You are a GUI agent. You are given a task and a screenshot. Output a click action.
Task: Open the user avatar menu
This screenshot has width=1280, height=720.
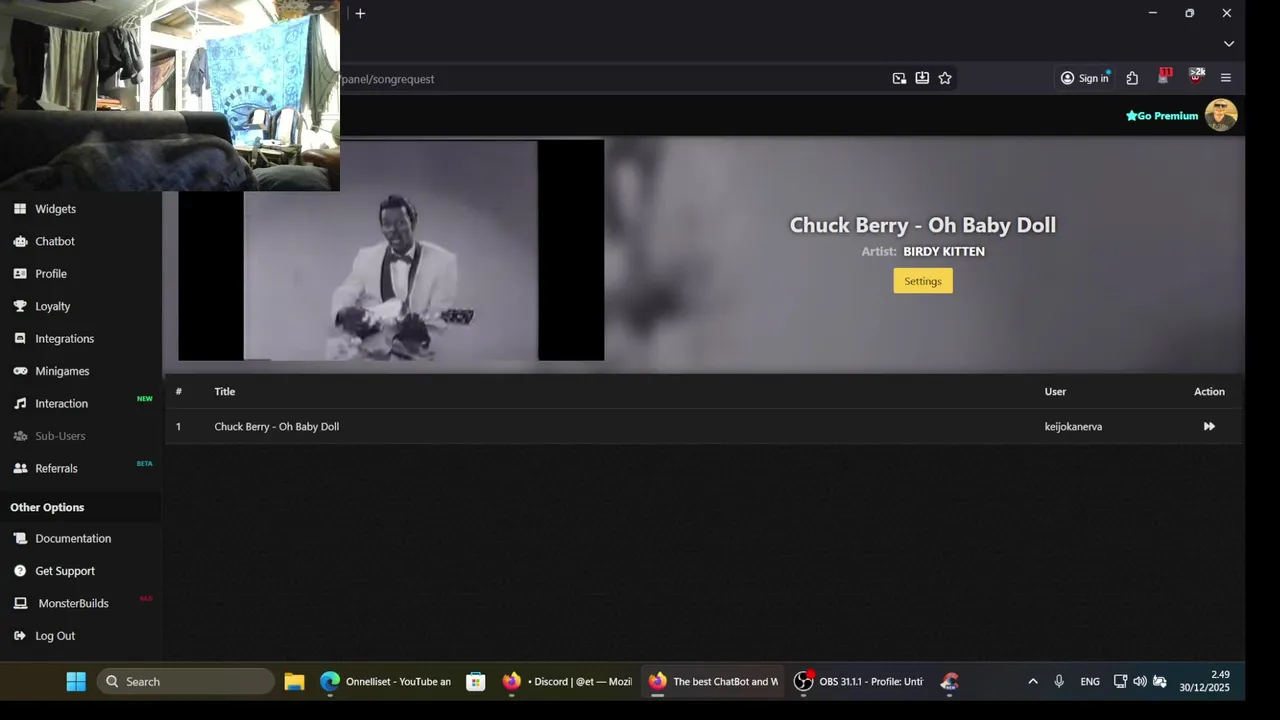pyautogui.click(x=1221, y=115)
